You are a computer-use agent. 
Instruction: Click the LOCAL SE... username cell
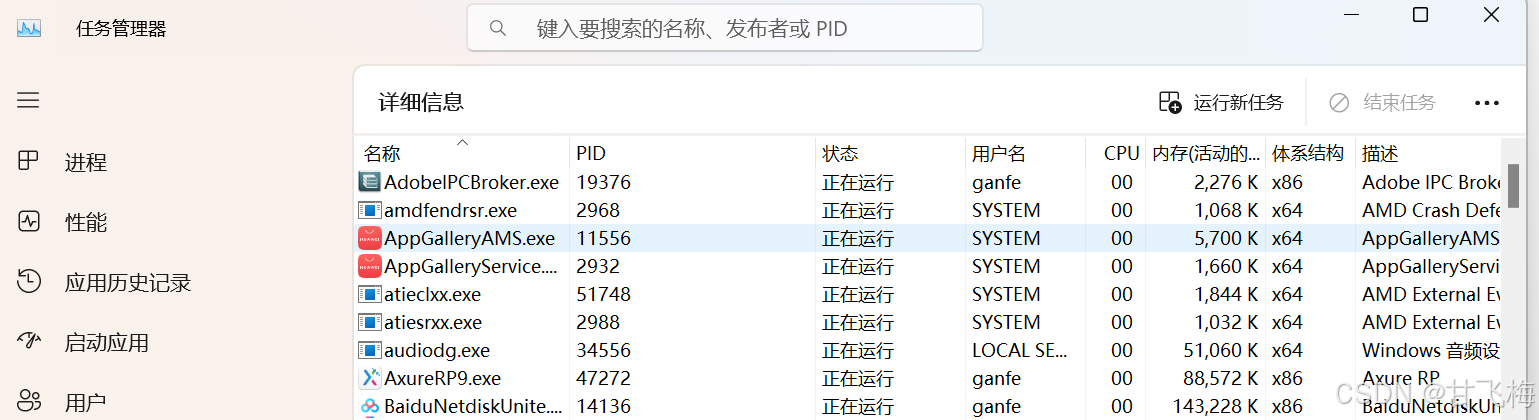coord(1020,350)
